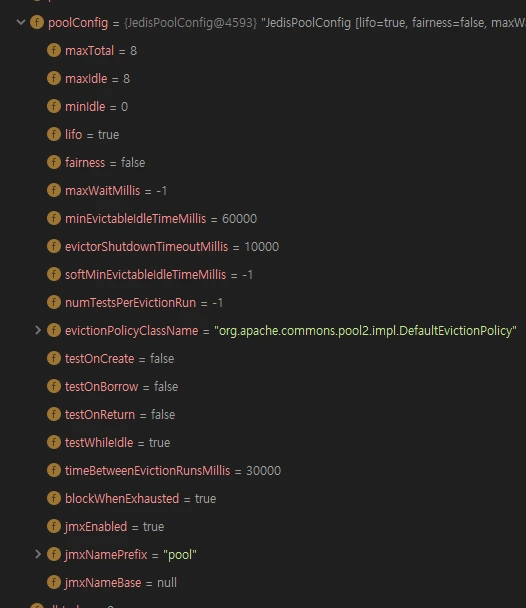Click the field icon beside maxTotal
This screenshot has width=526, height=608.
pyautogui.click(x=54, y=50)
